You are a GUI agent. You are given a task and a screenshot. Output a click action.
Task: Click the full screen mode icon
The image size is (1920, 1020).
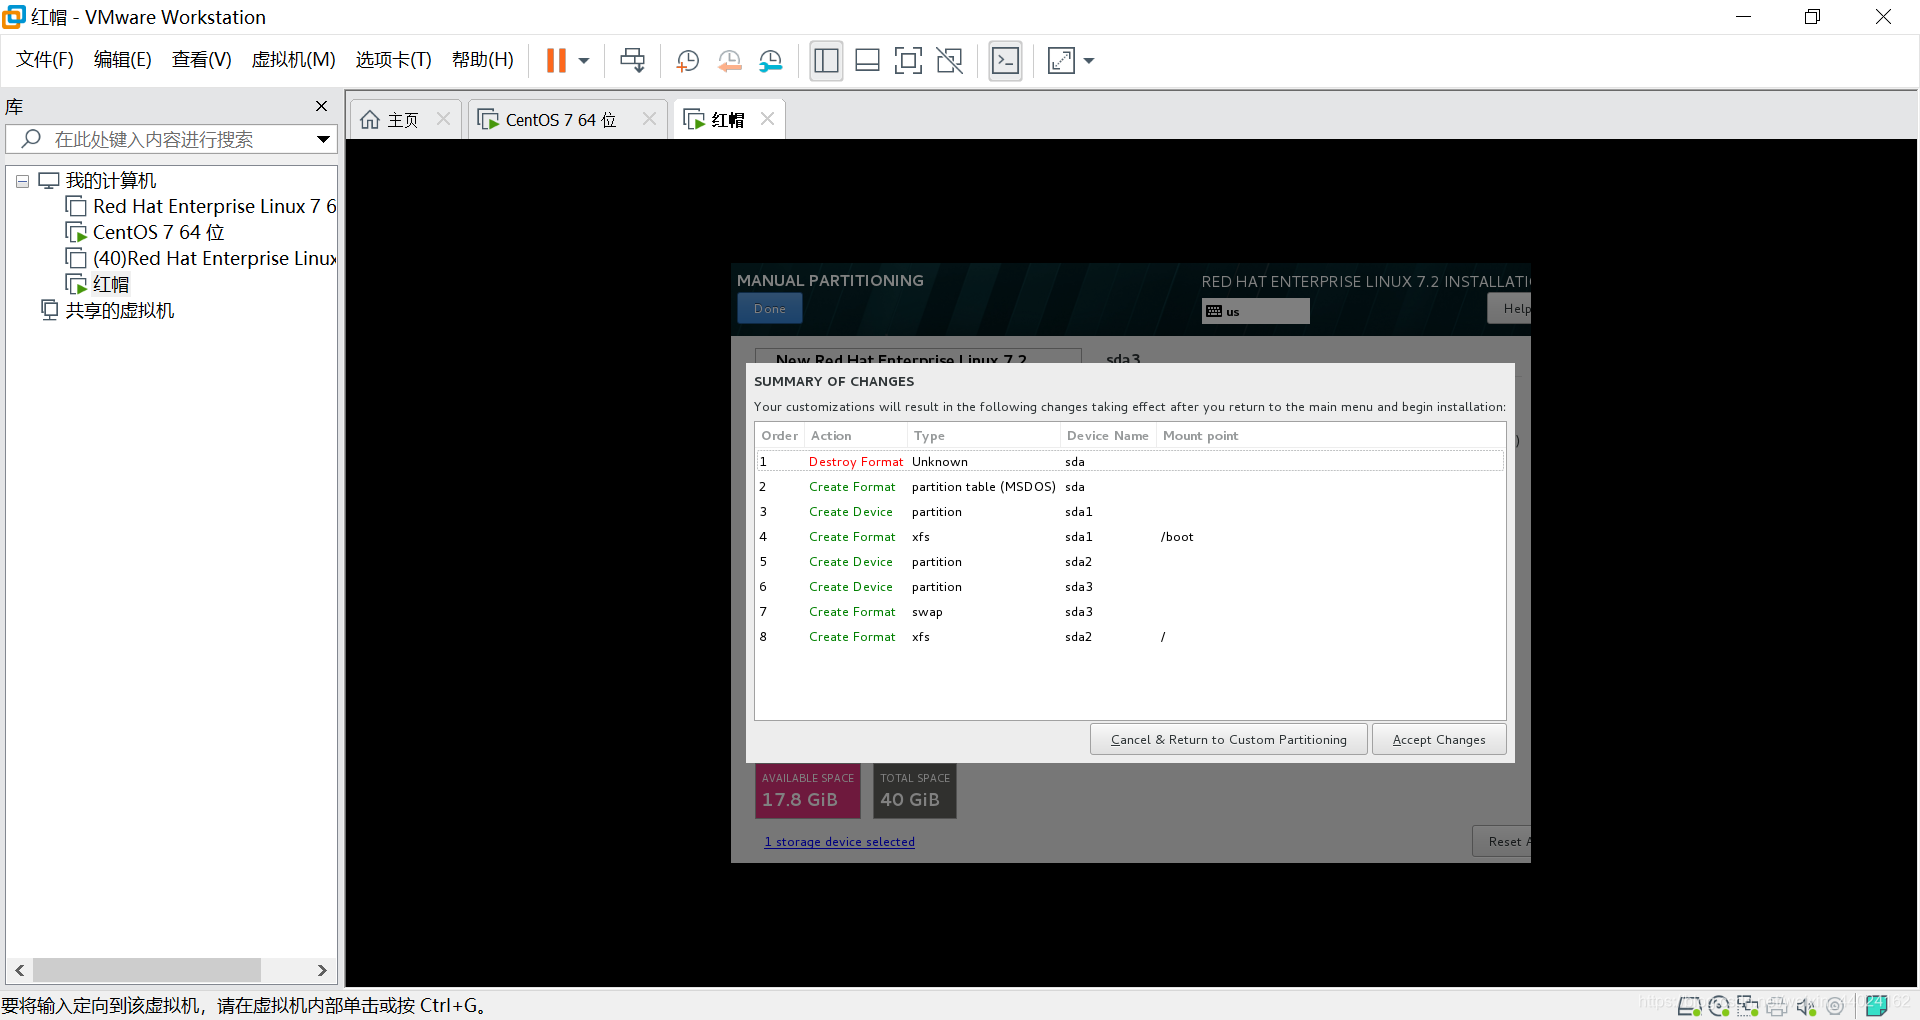908,61
